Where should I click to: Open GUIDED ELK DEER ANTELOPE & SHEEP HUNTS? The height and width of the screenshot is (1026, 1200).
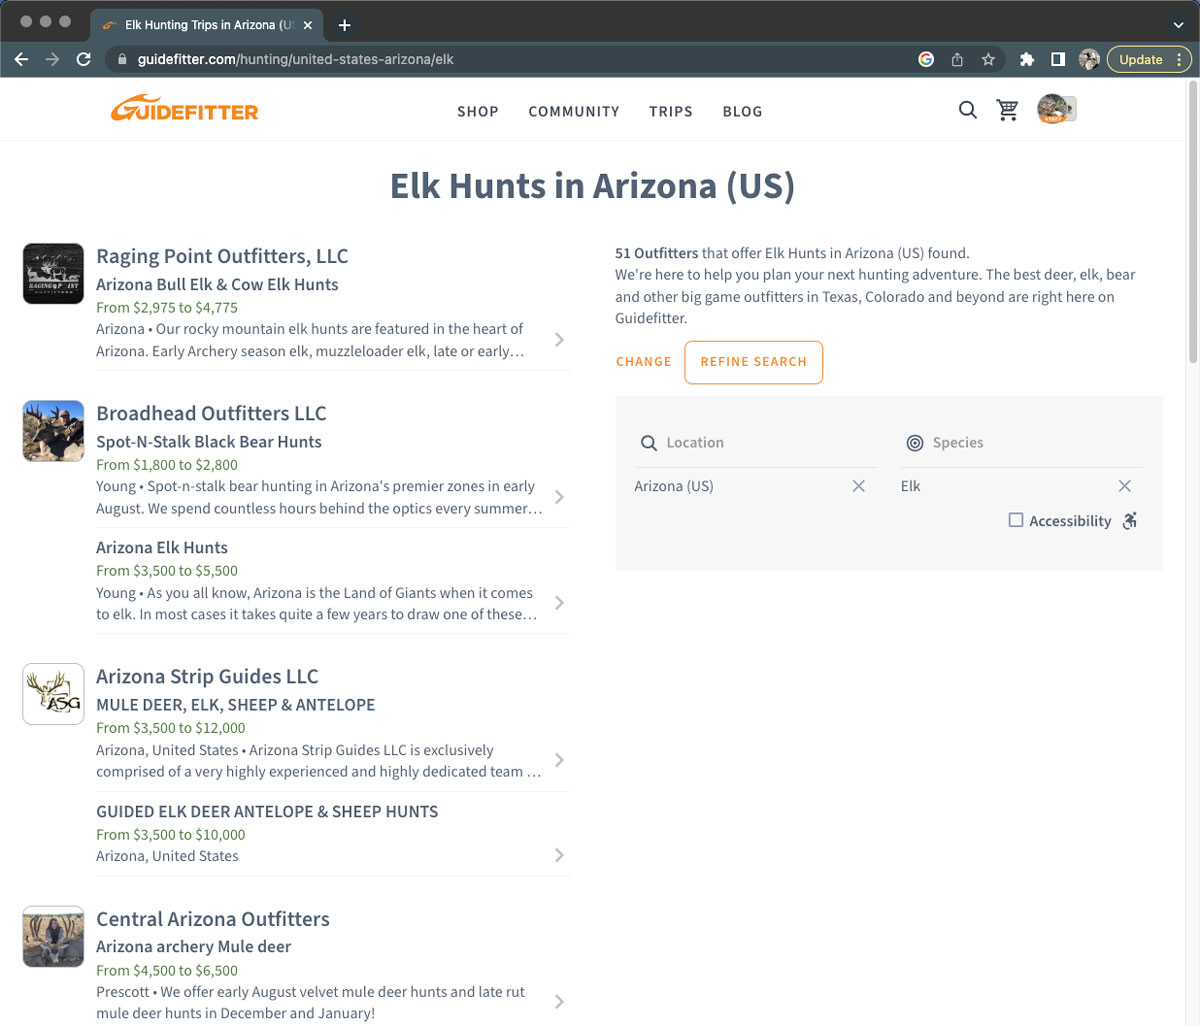click(x=267, y=811)
